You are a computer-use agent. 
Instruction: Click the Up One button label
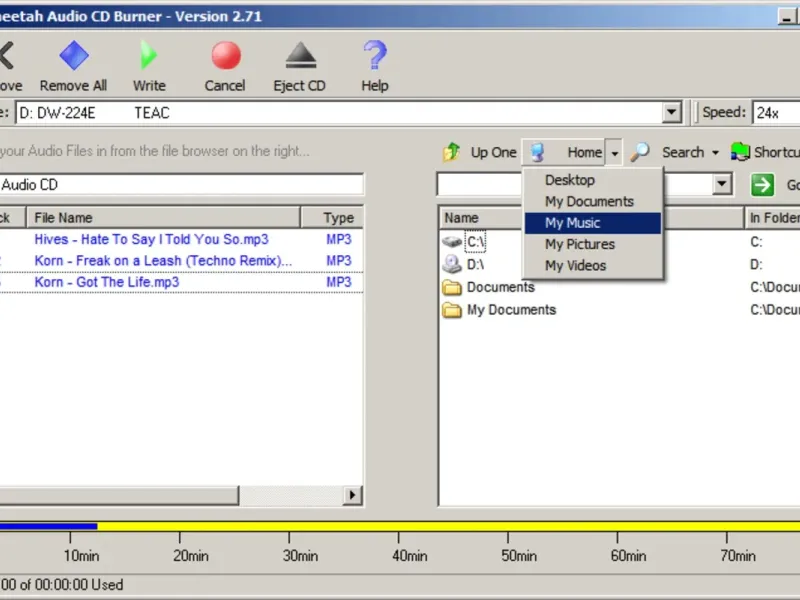pyautogui.click(x=493, y=153)
